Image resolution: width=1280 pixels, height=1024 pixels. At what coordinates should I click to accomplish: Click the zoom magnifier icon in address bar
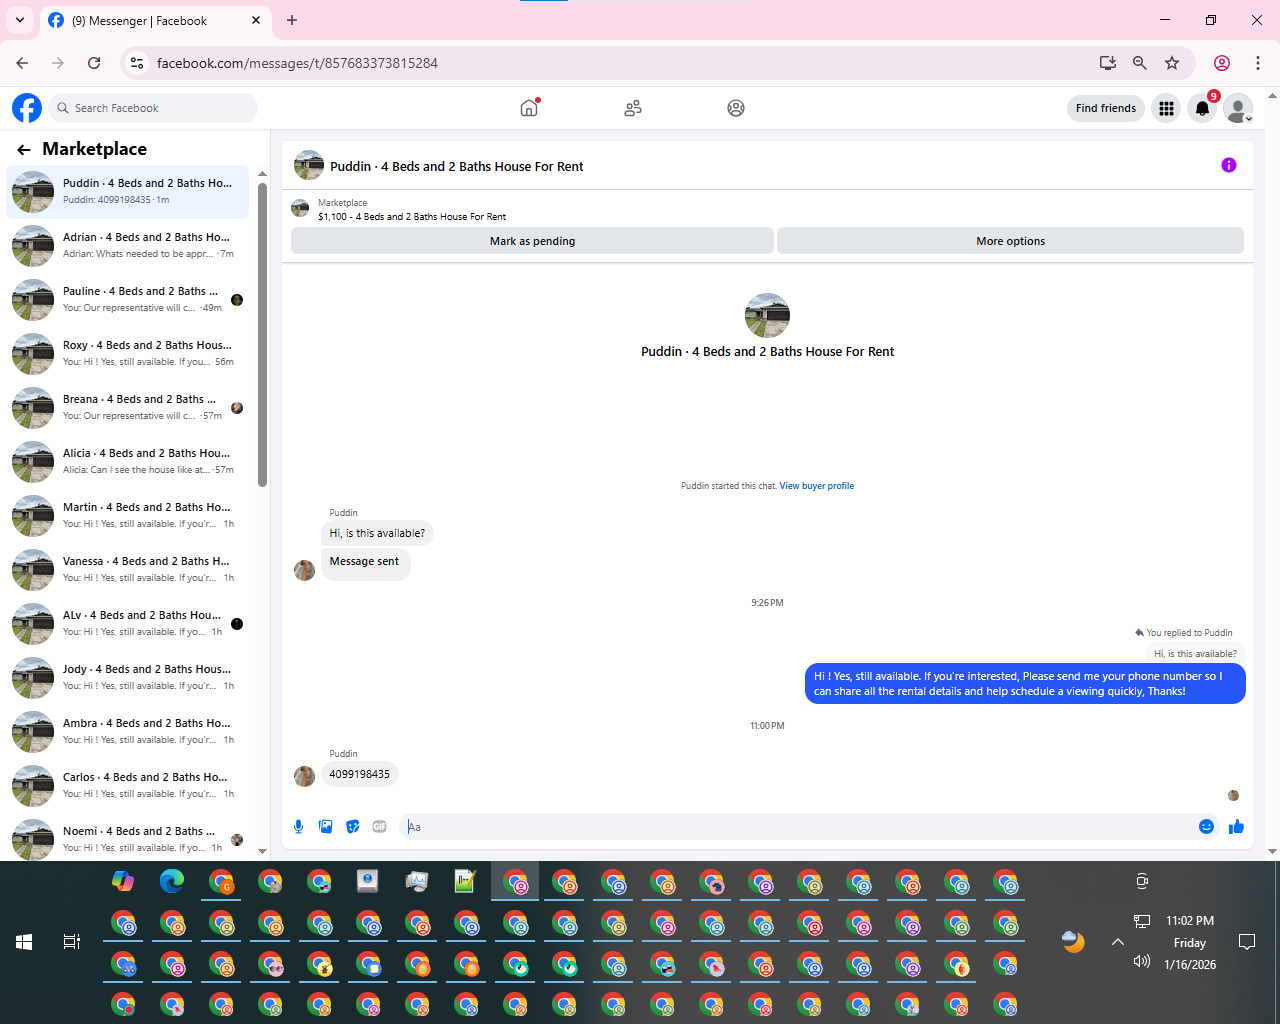click(1139, 63)
